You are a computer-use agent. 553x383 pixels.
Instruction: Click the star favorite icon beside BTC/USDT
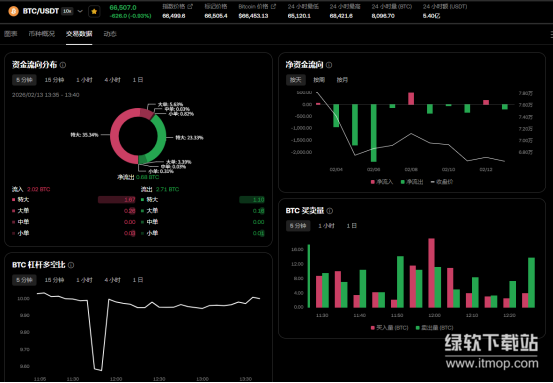94,12
